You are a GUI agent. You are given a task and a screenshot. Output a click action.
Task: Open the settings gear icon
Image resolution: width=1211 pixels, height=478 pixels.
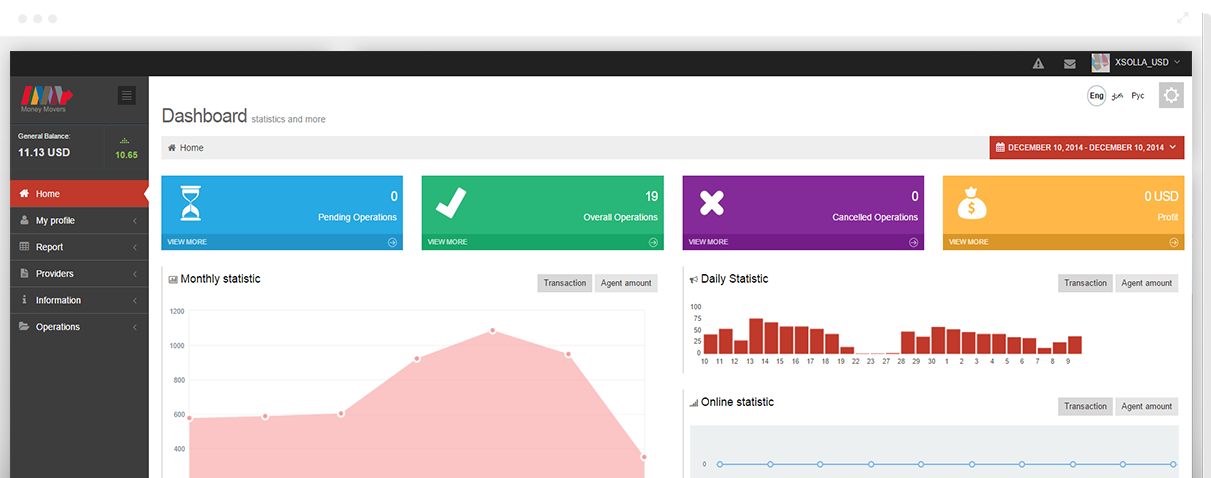(1171, 95)
